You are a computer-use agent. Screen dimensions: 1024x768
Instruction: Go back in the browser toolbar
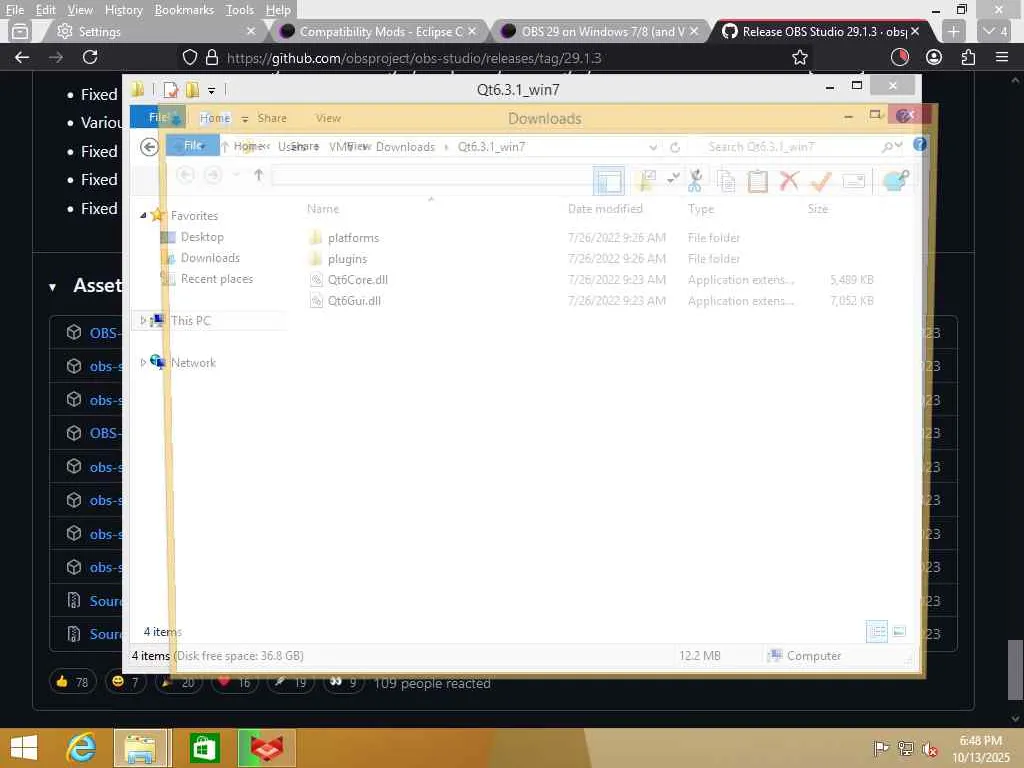(22, 57)
